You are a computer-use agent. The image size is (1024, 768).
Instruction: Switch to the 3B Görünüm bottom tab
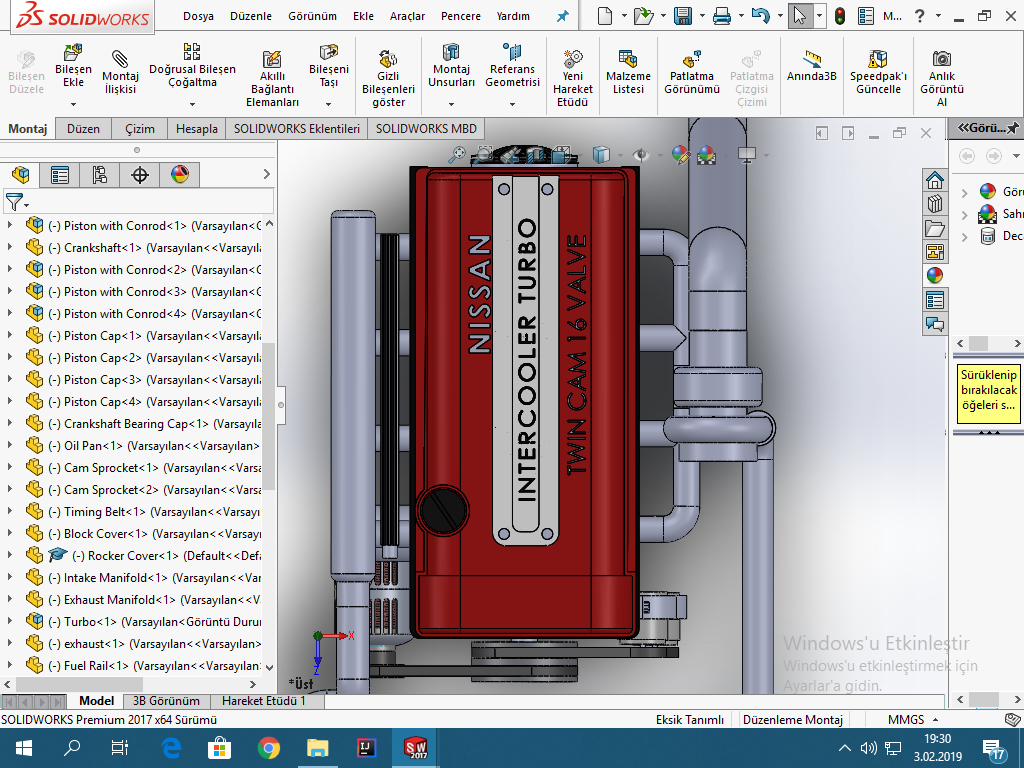click(x=166, y=701)
